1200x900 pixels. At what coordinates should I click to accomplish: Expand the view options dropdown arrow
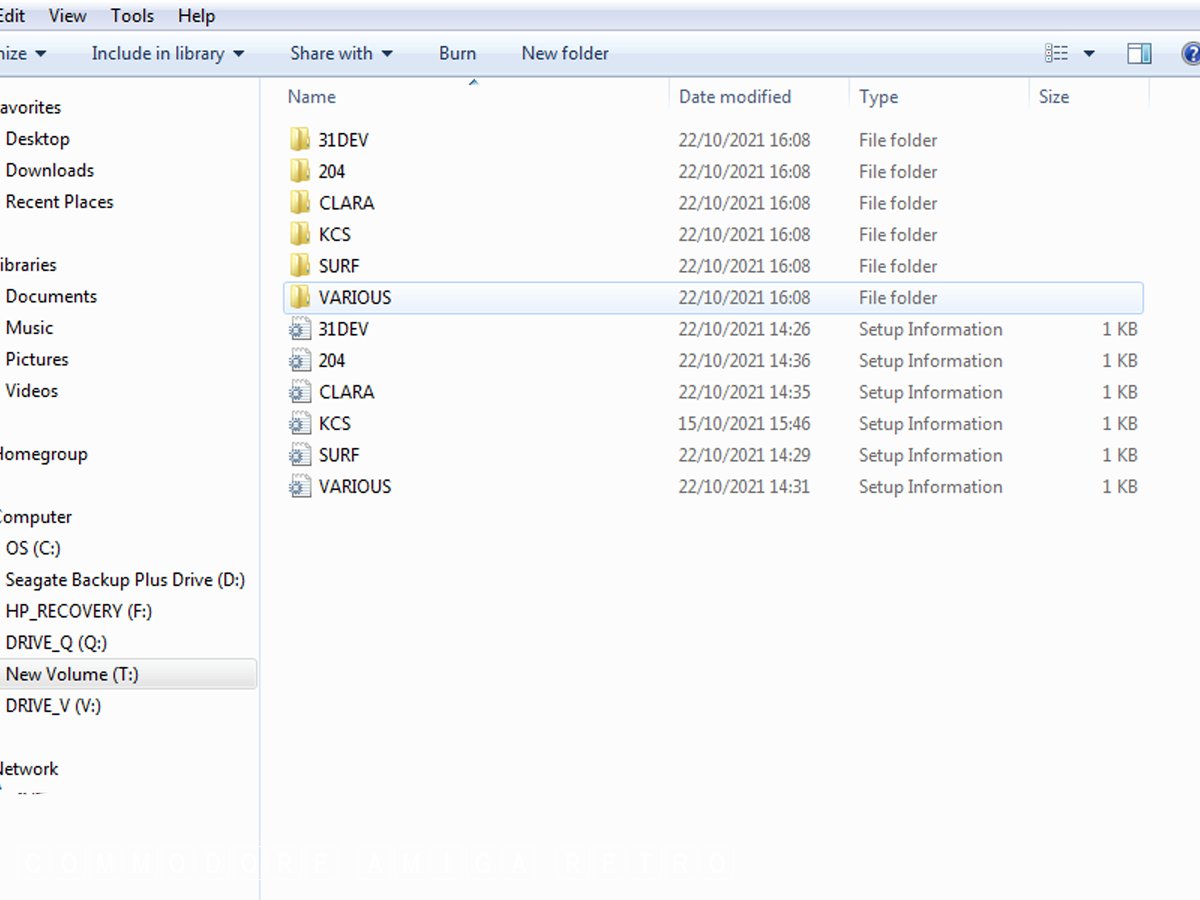(x=1089, y=54)
